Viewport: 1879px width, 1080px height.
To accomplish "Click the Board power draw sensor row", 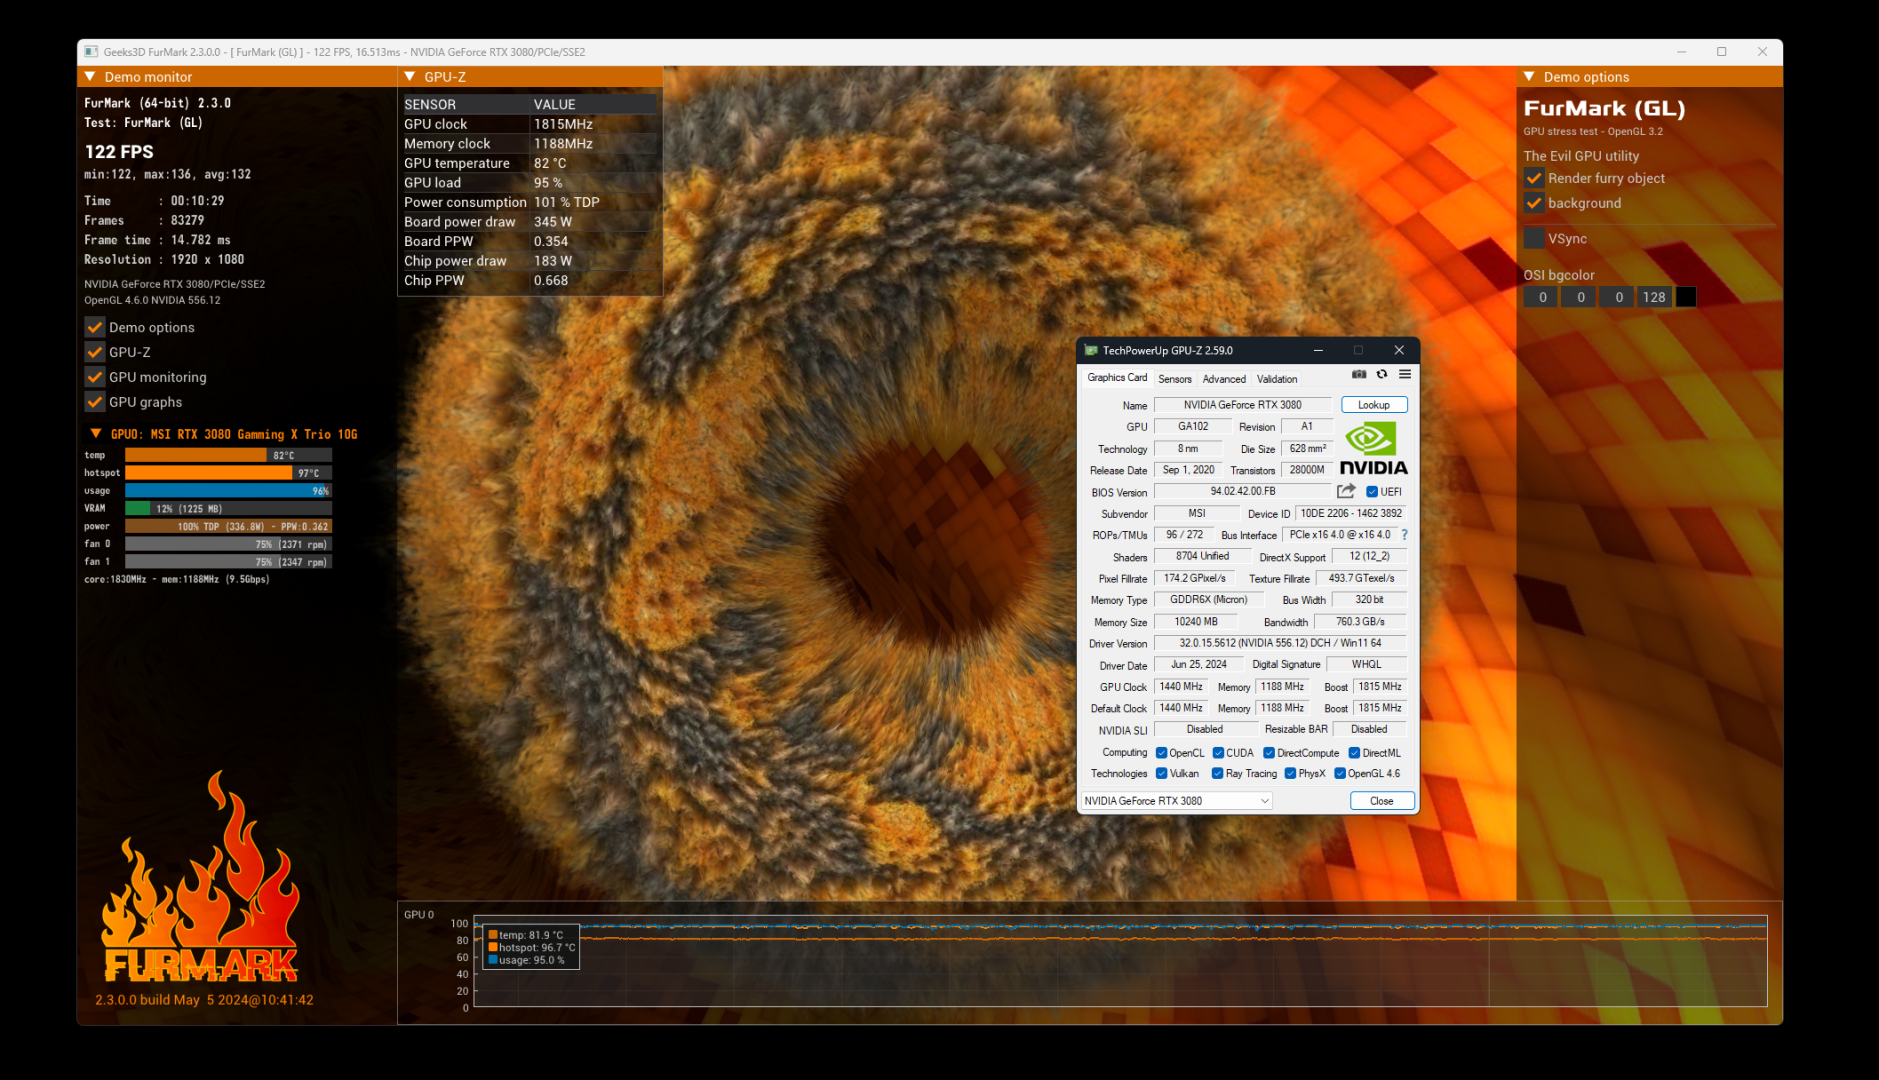I will [x=530, y=222].
